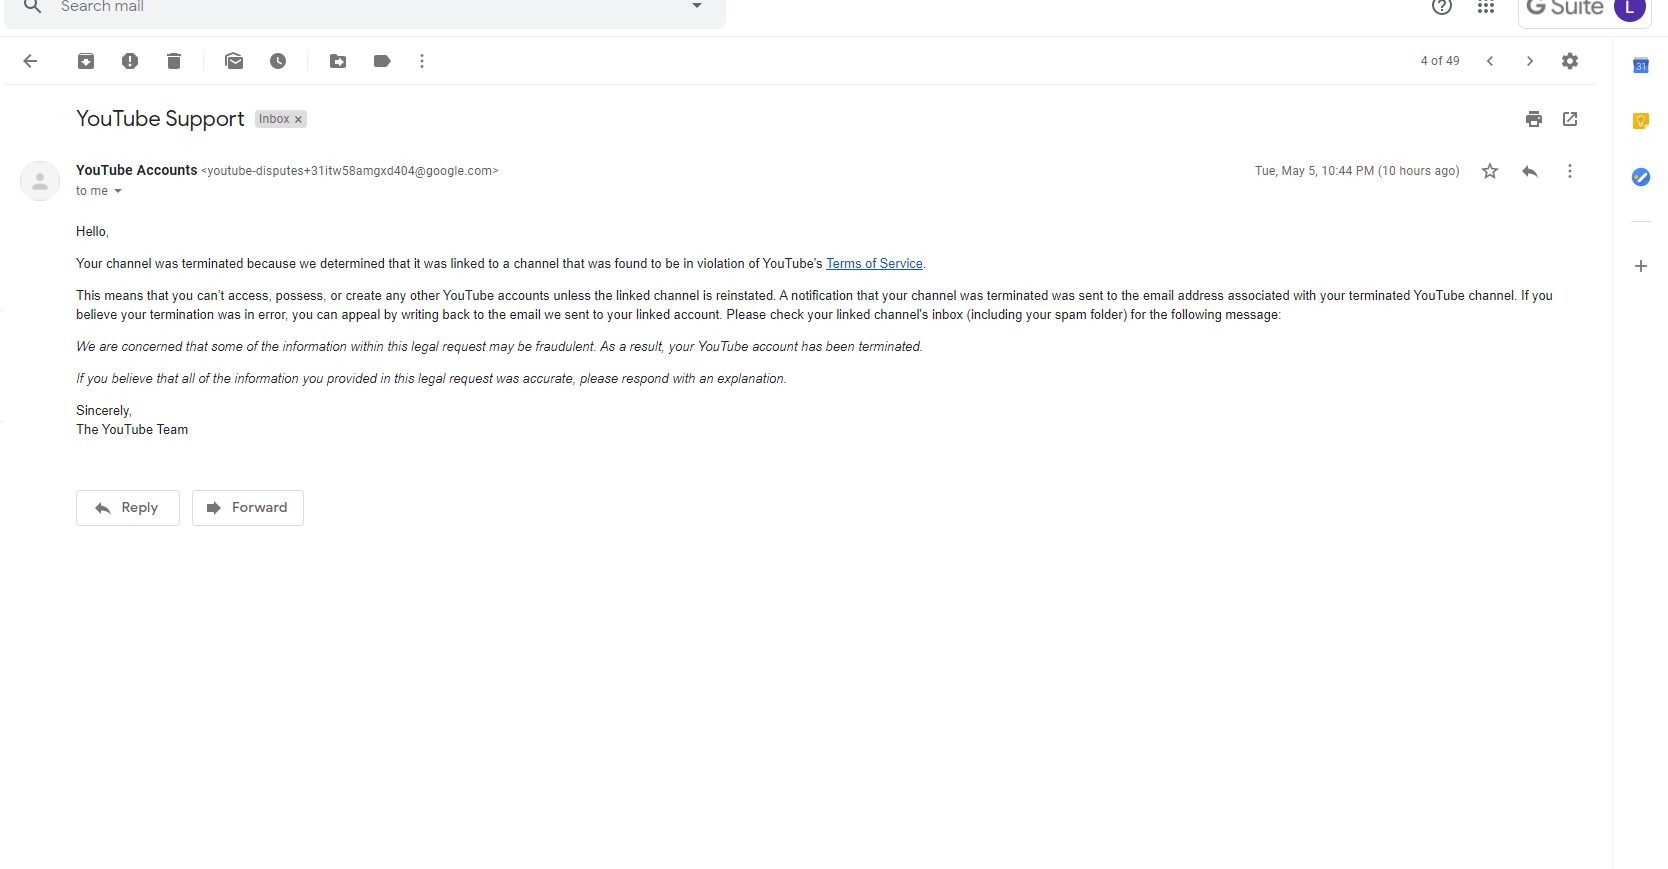Click sender name YouTube Accounts
The height and width of the screenshot is (869, 1668).
(137, 171)
